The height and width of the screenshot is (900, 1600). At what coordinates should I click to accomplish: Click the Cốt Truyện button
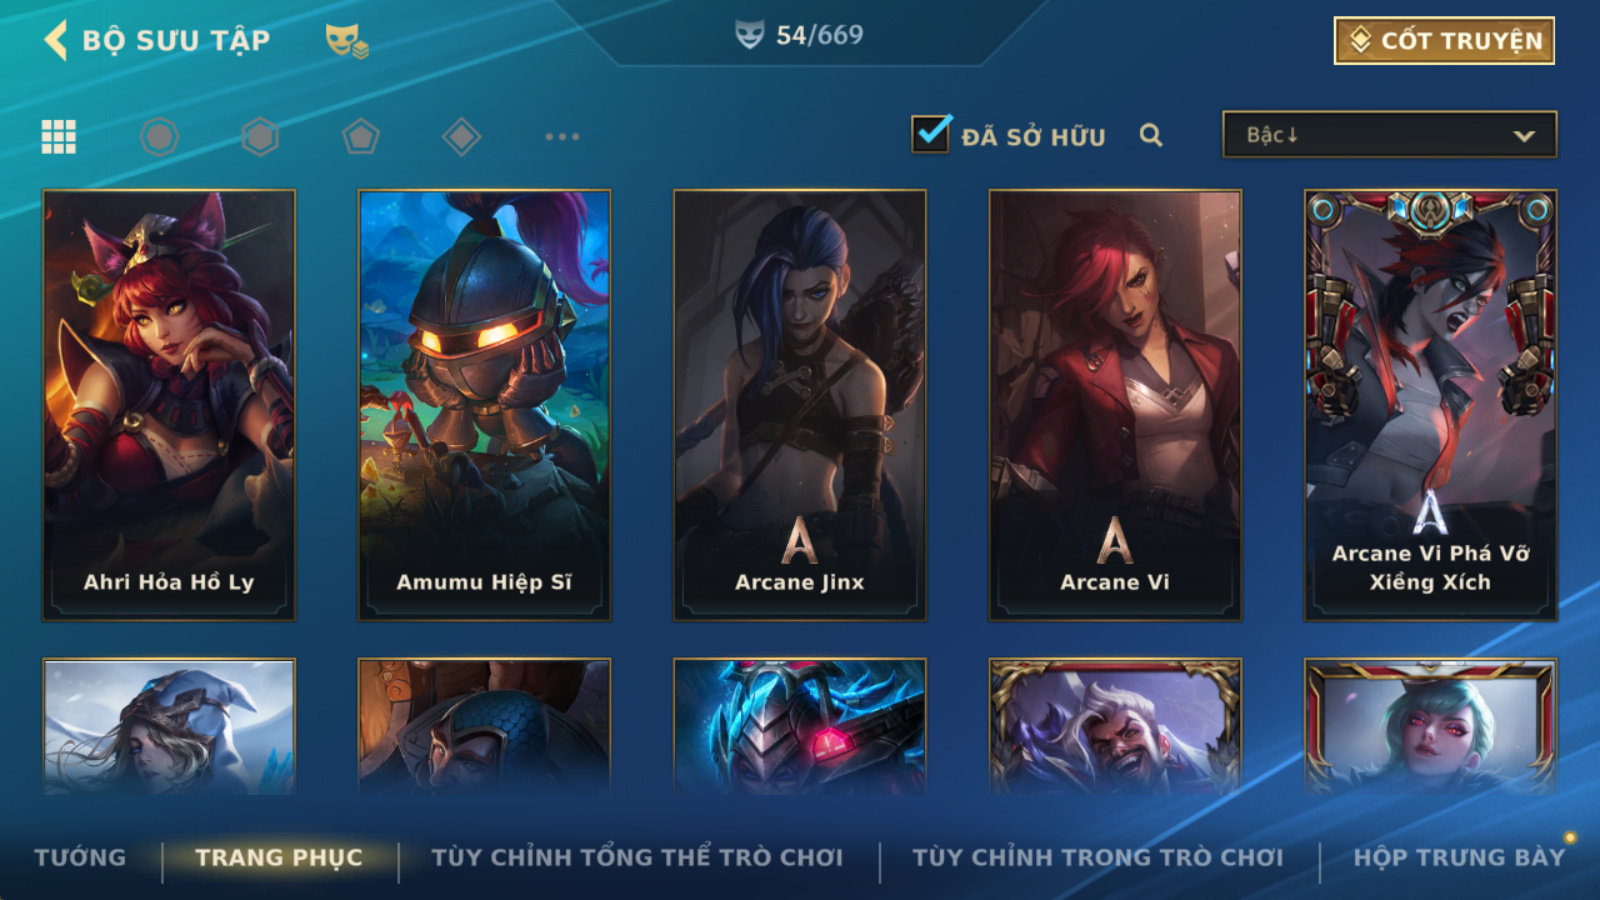pos(1444,41)
